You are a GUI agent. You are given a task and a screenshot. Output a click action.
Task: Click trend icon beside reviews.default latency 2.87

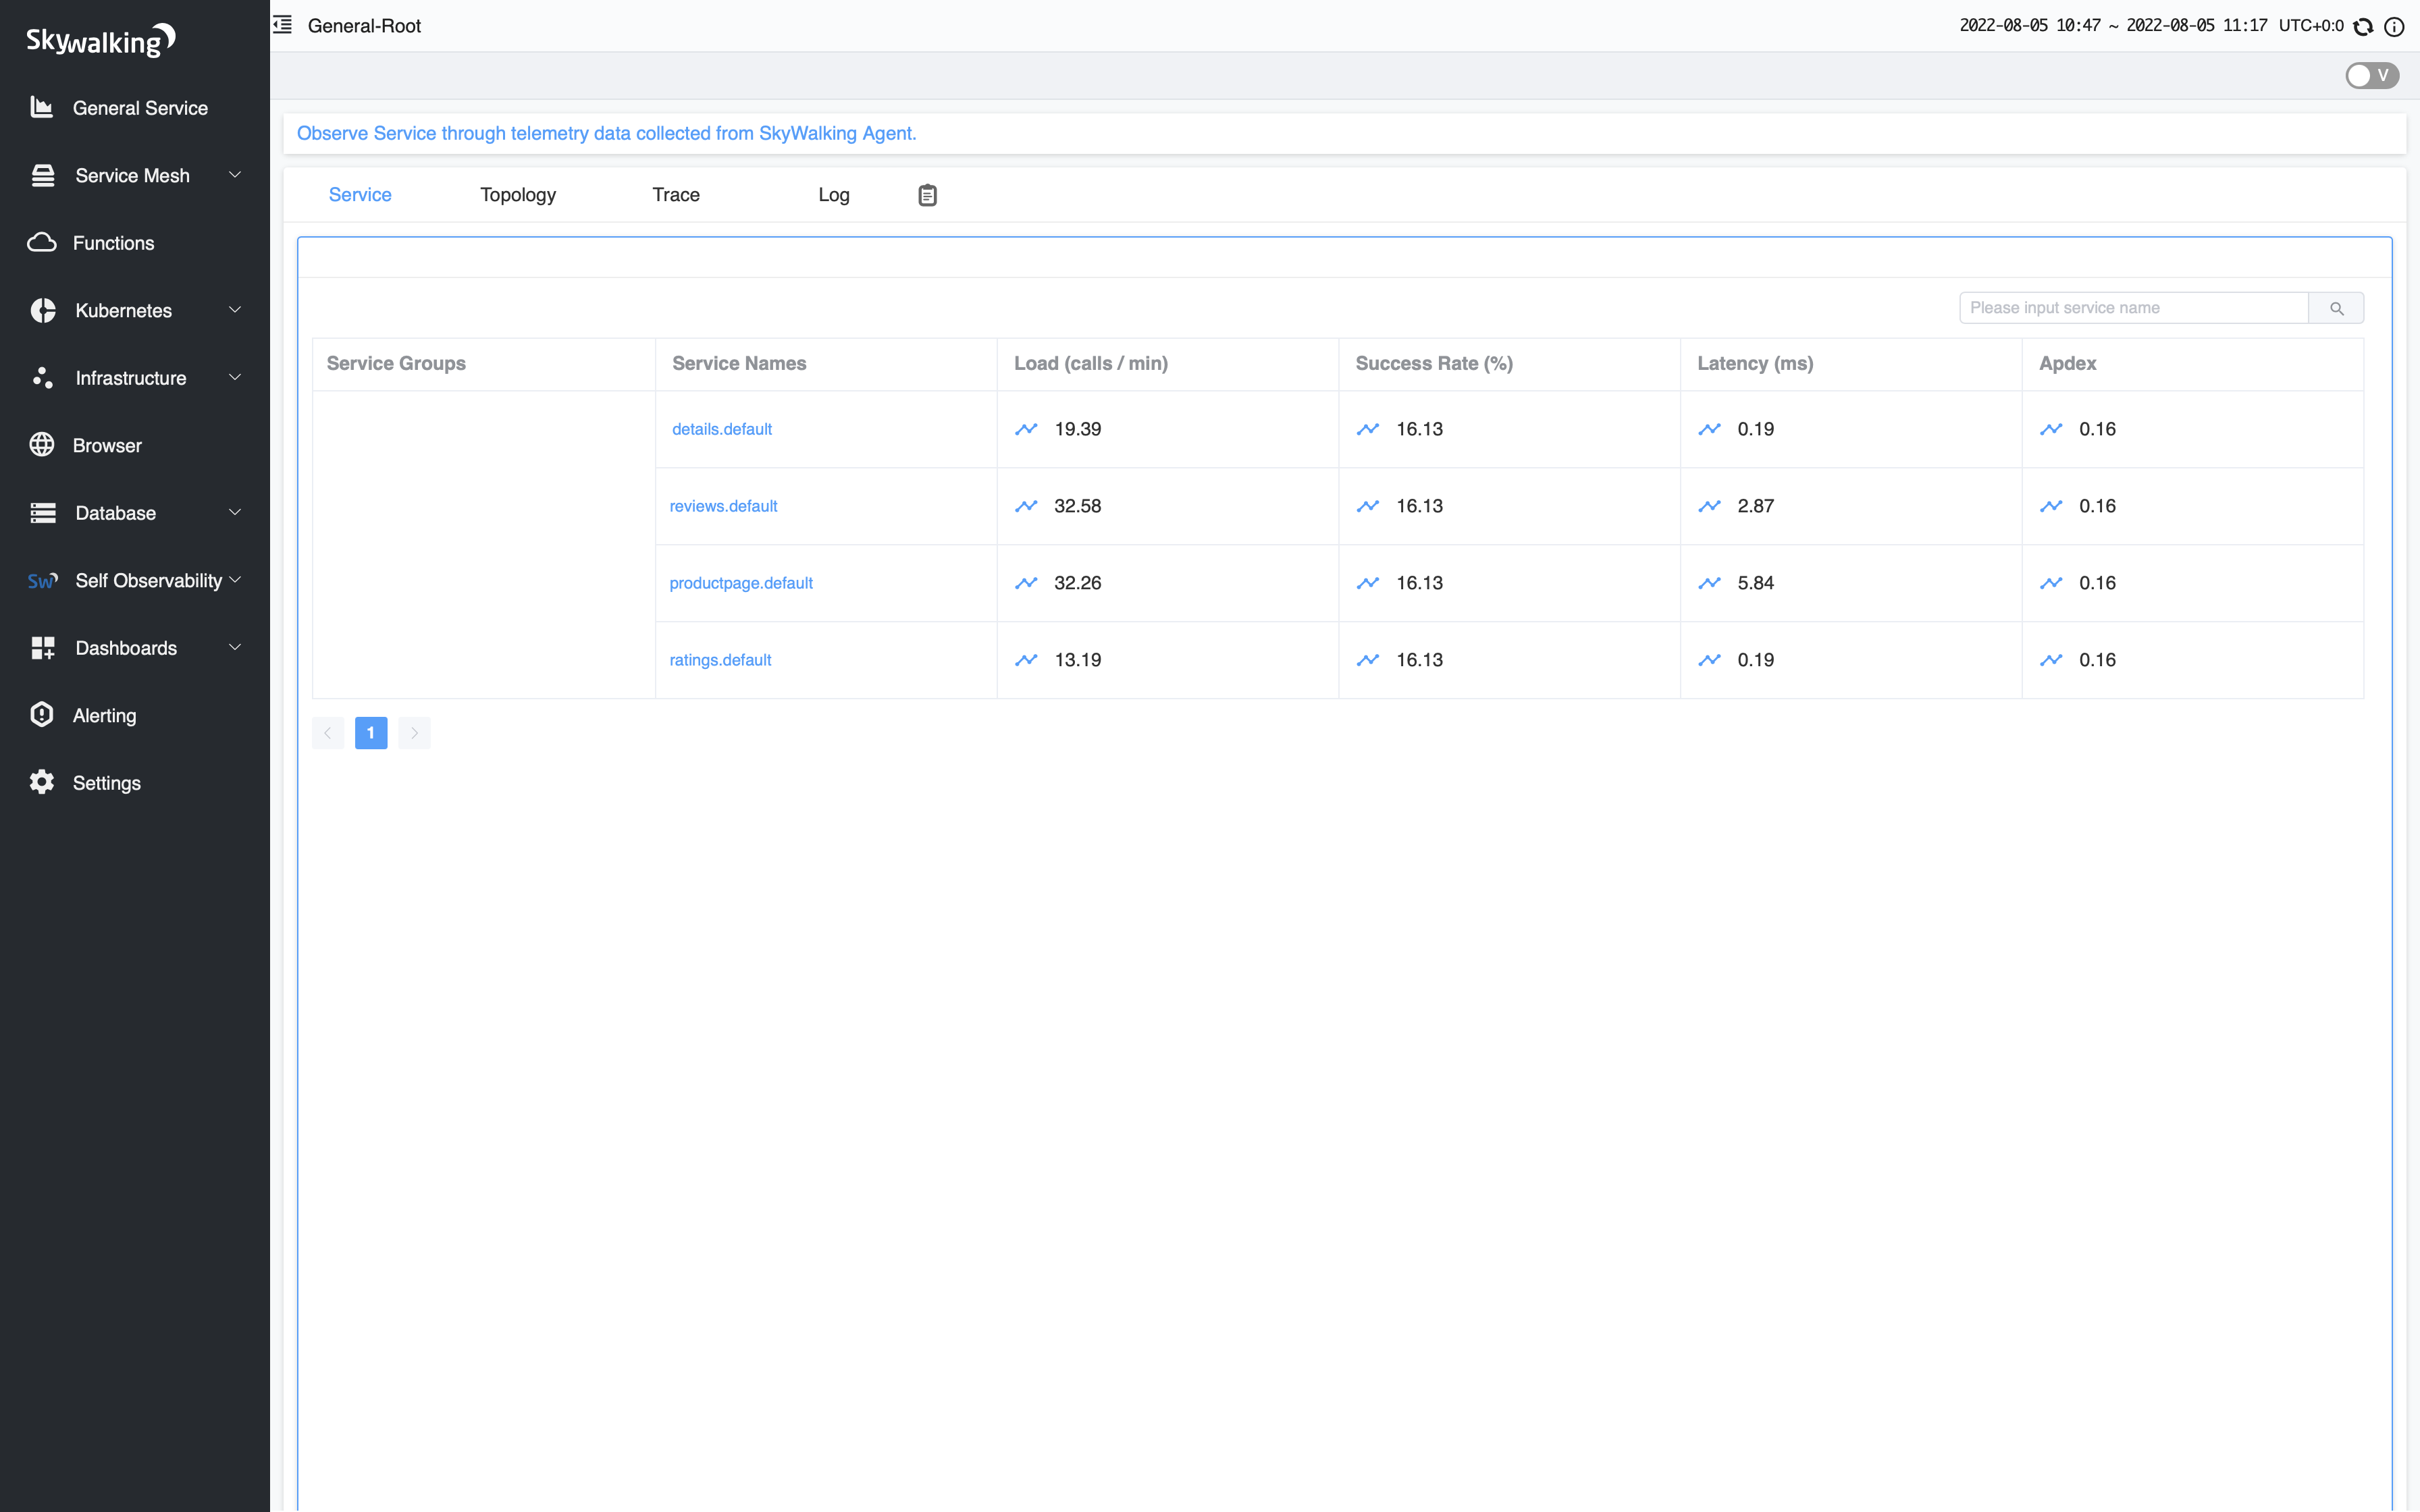[1709, 506]
